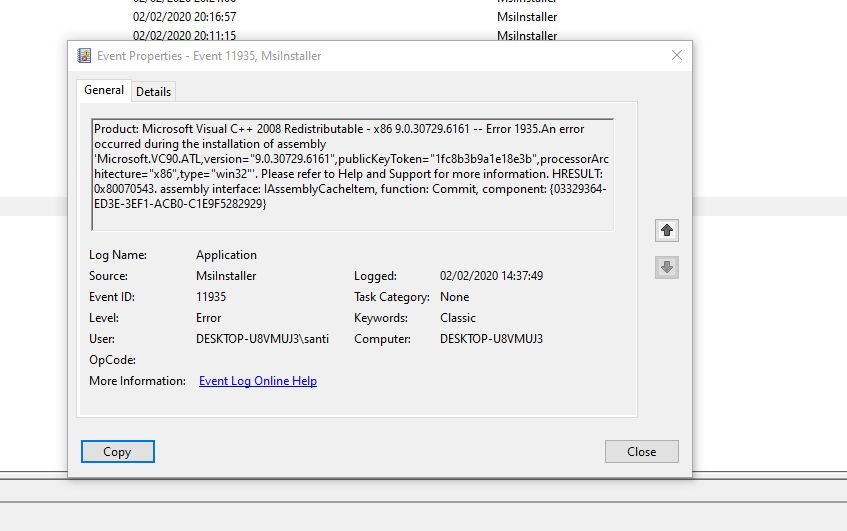Click MsiInstaller source in 20:16:57 row
847x531 pixels.
click(x=527, y=17)
